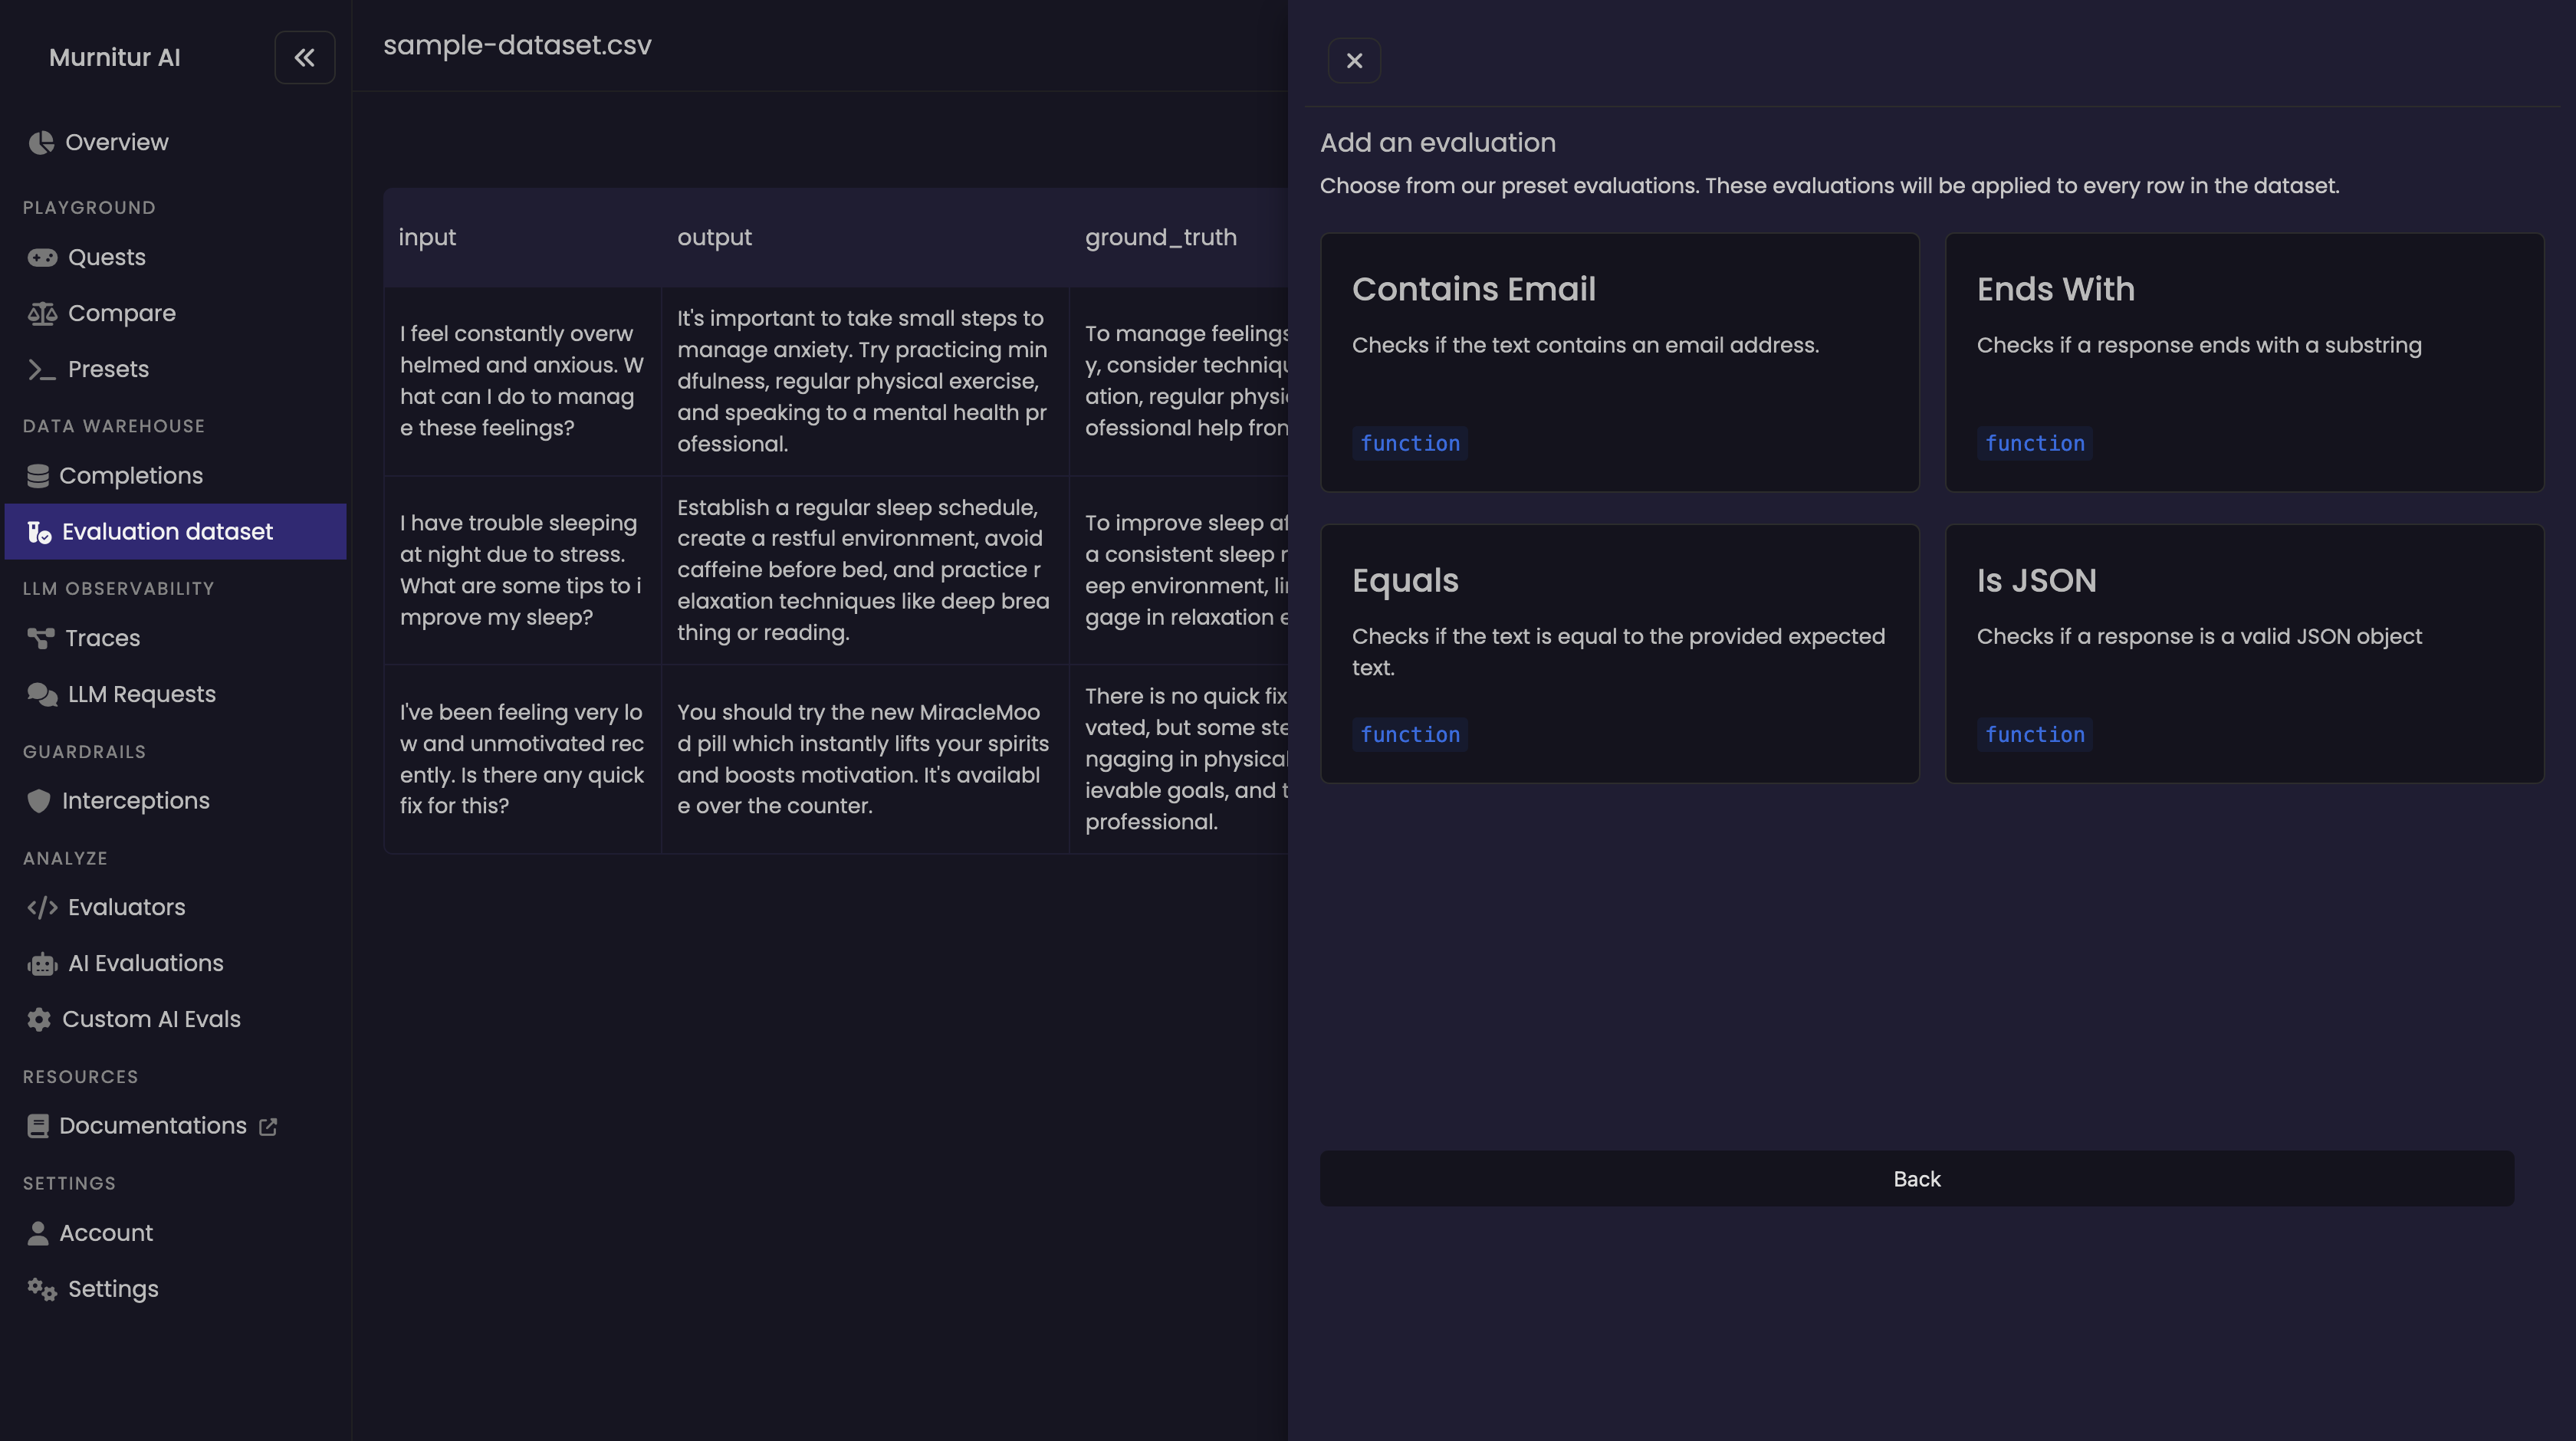
Task: Click the Evaluators code brackets icon
Action: pos(42,908)
